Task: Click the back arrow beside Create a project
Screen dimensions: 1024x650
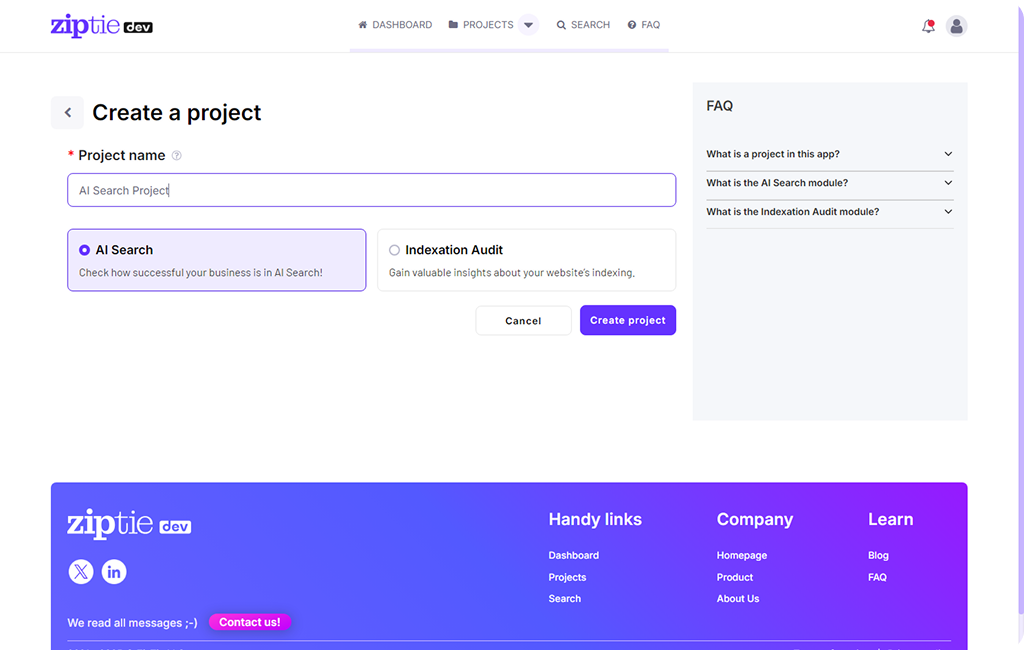Action: pyautogui.click(x=68, y=113)
